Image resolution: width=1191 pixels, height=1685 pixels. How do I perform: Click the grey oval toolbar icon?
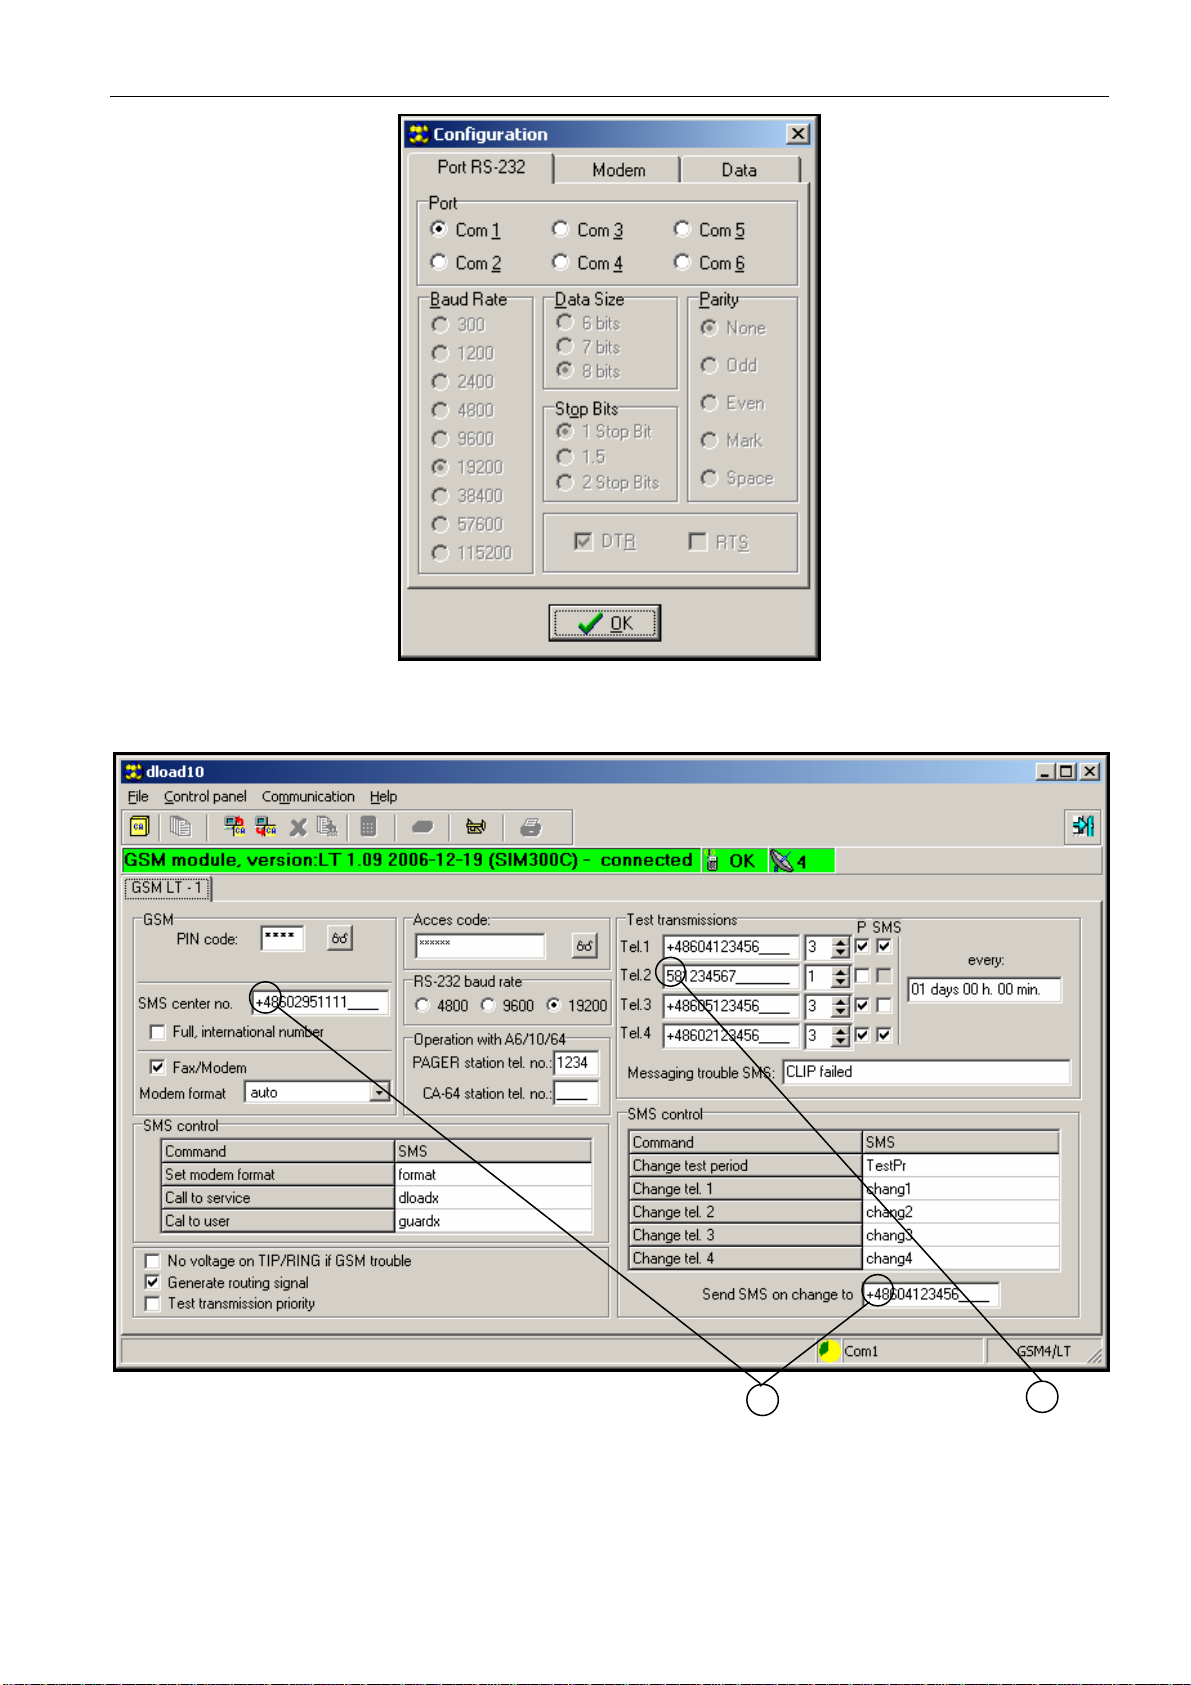(x=423, y=827)
